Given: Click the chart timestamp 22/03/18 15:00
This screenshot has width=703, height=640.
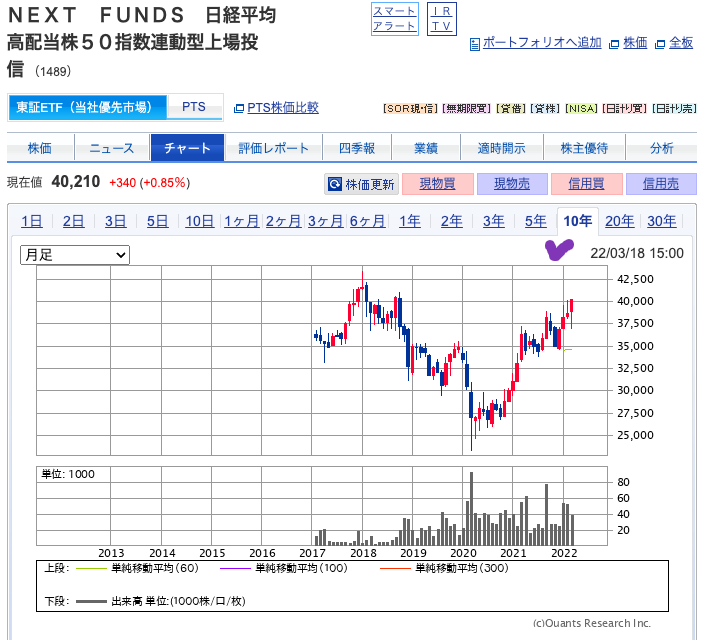Looking at the screenshot, I should (637, 253).
